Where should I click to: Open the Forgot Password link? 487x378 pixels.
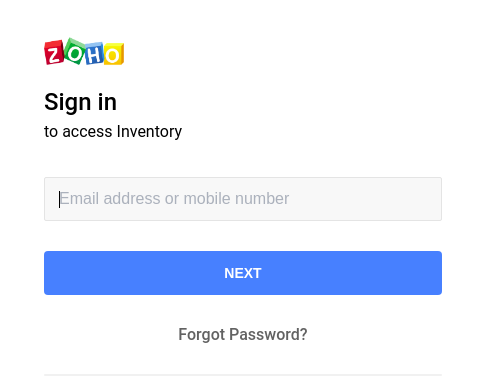click(x=243, y=334)
